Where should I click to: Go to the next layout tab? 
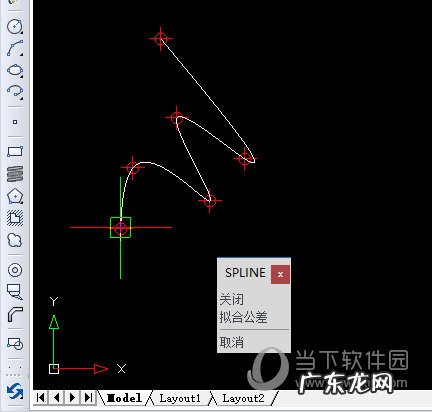[73, 397]
